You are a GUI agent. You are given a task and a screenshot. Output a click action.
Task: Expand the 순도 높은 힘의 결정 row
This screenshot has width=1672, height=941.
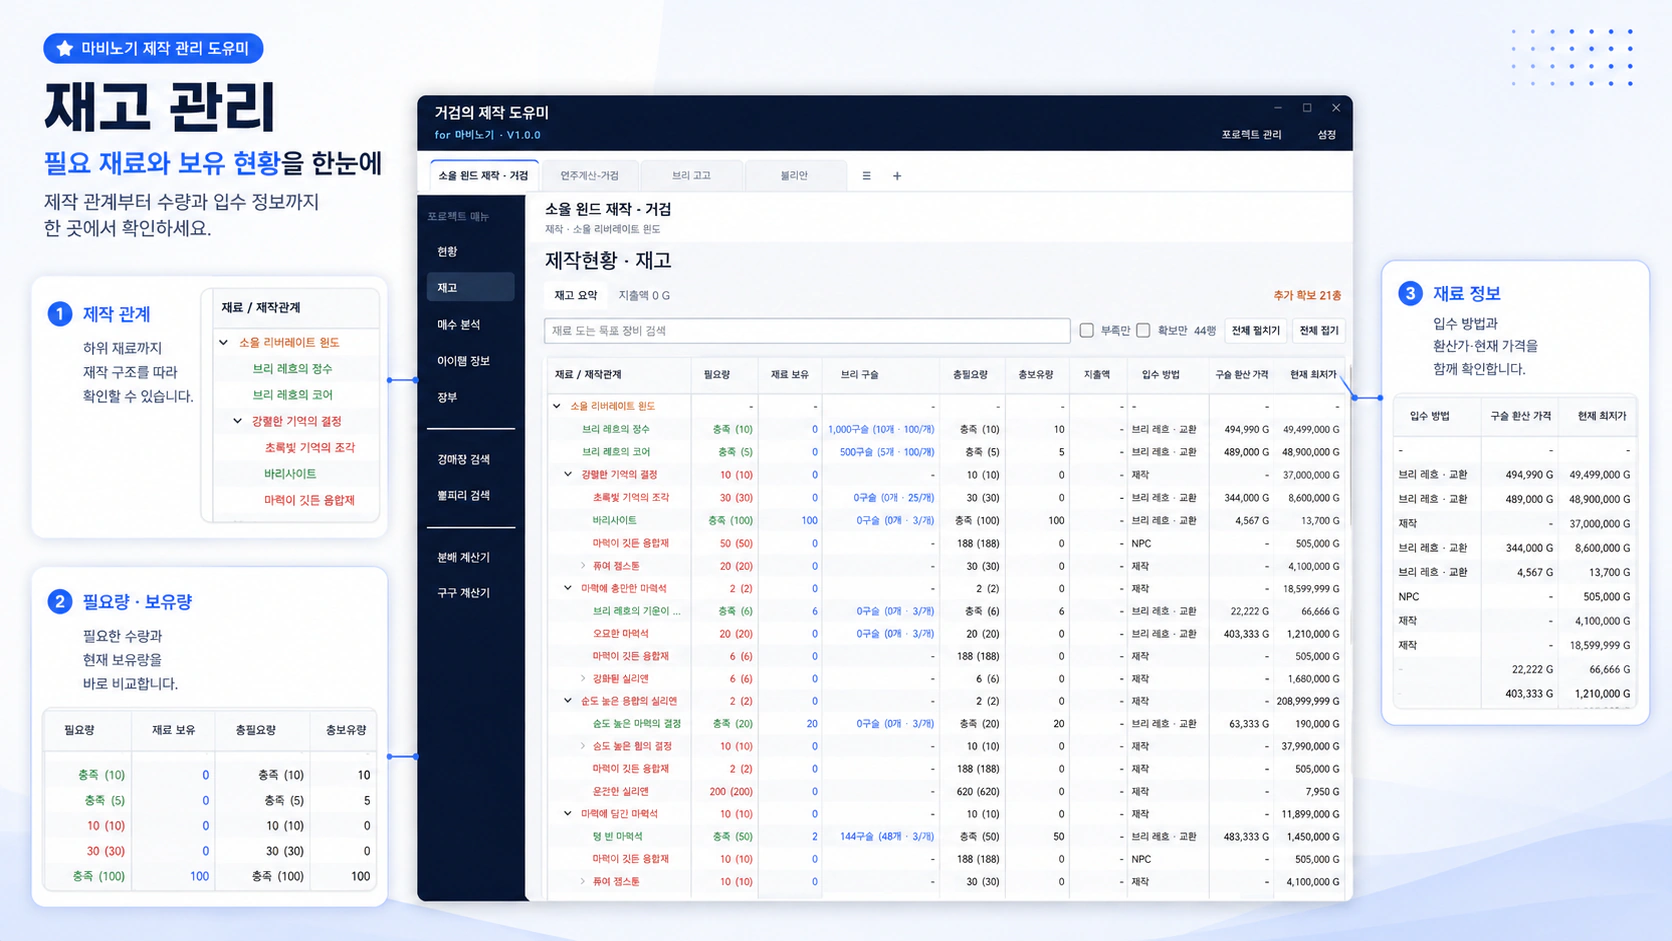pyautogui.click(x=583, y=746)
